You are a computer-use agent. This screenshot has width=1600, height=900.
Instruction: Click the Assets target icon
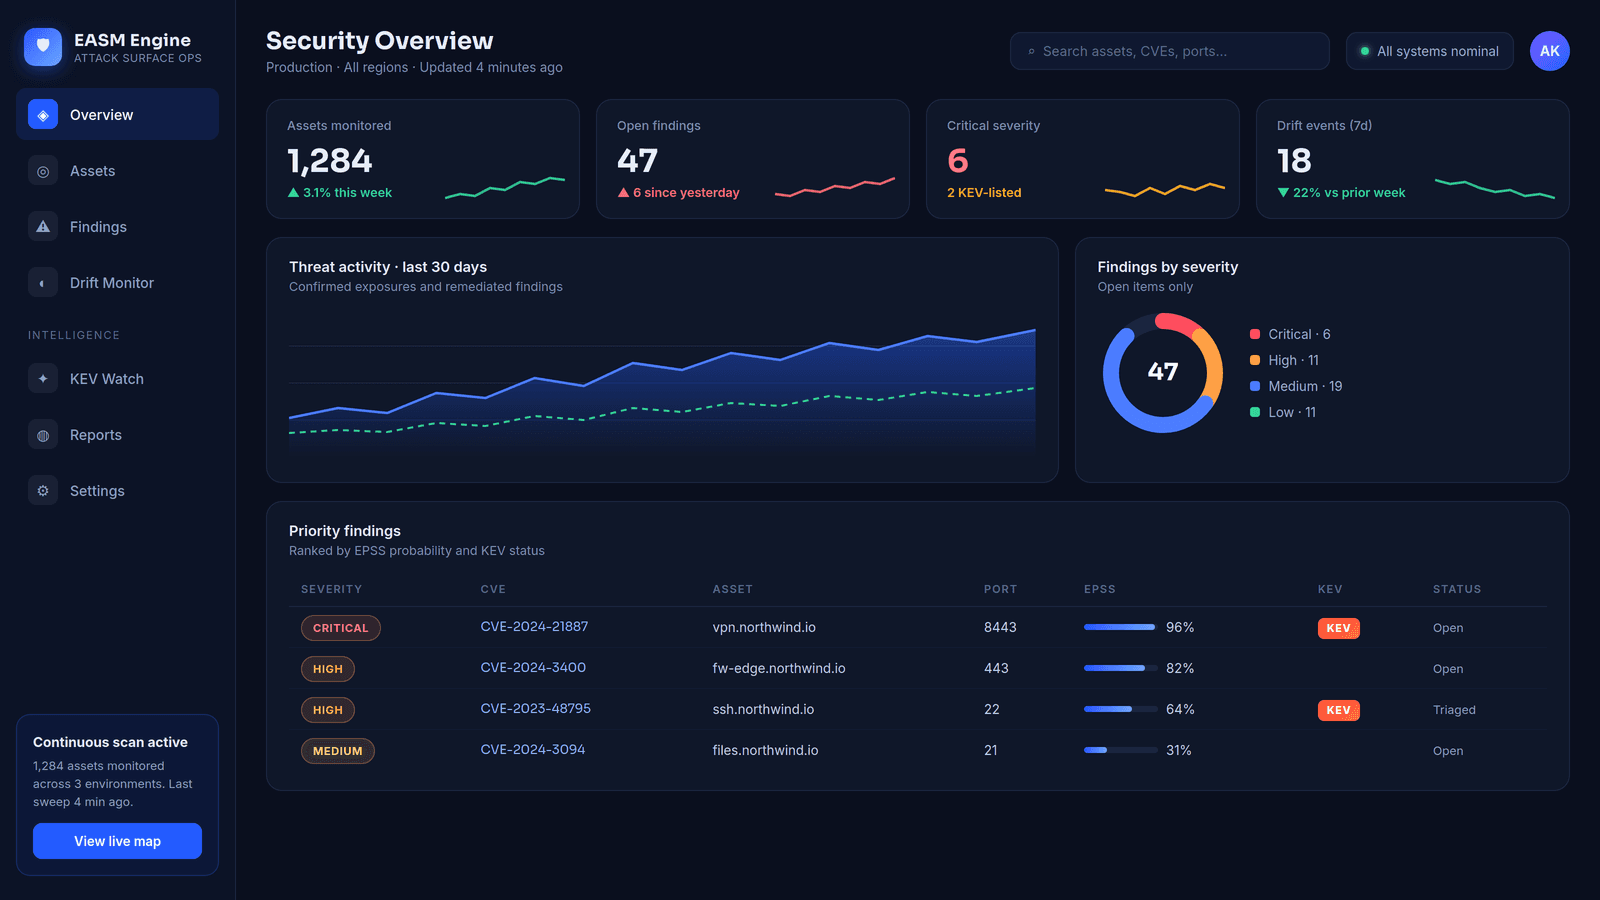43,171
